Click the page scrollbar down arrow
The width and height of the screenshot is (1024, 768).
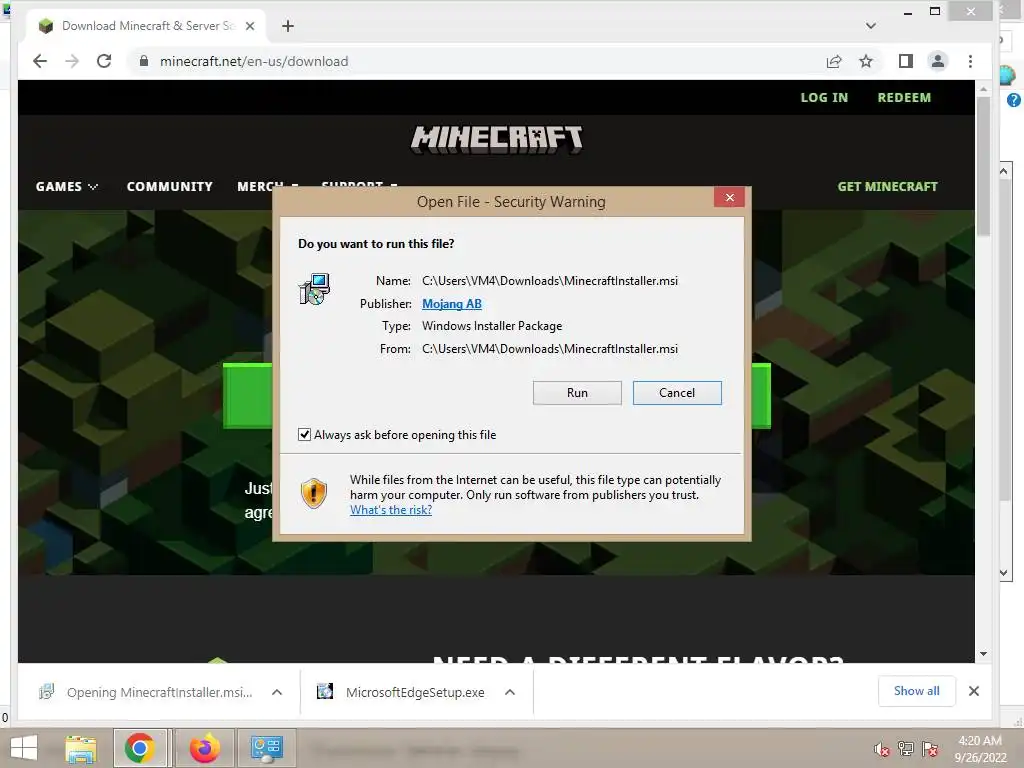[x=984, y=654]
